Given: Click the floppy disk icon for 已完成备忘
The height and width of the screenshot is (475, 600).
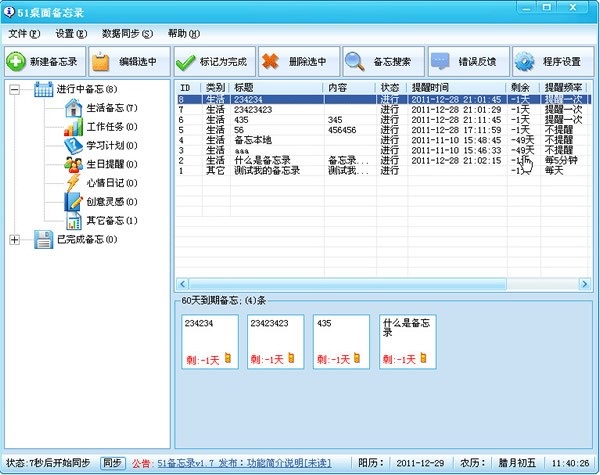Looking at the screenshot, I should (x=43, y=240).
